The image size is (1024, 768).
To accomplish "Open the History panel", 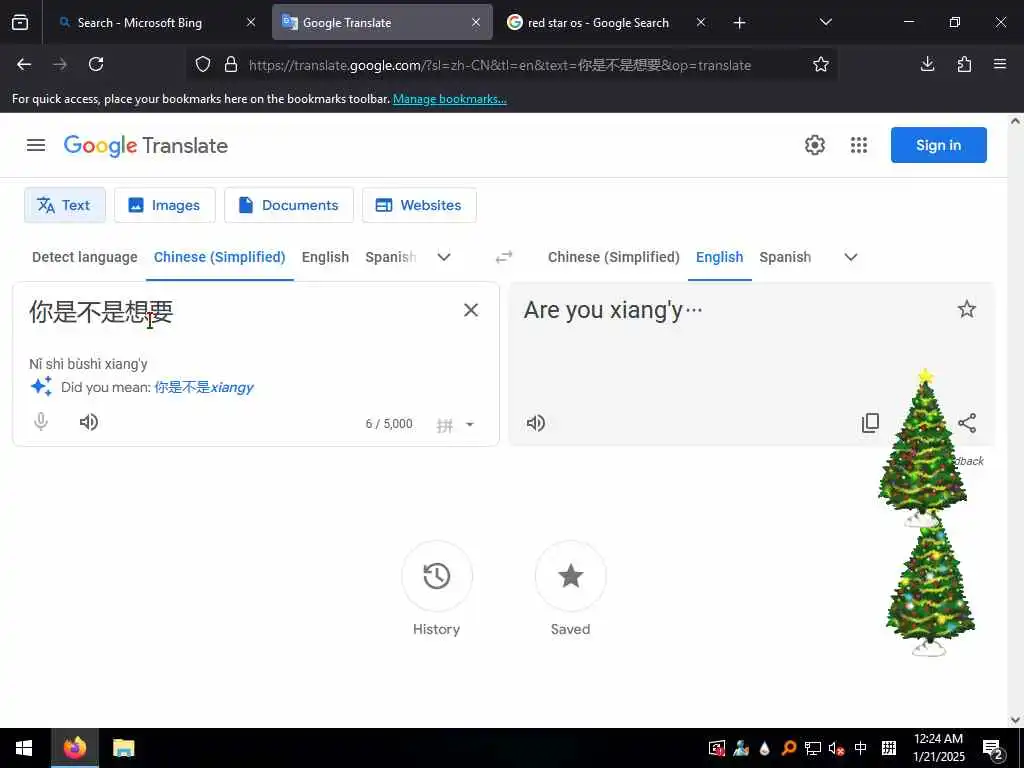I will [x=437, y=576].
